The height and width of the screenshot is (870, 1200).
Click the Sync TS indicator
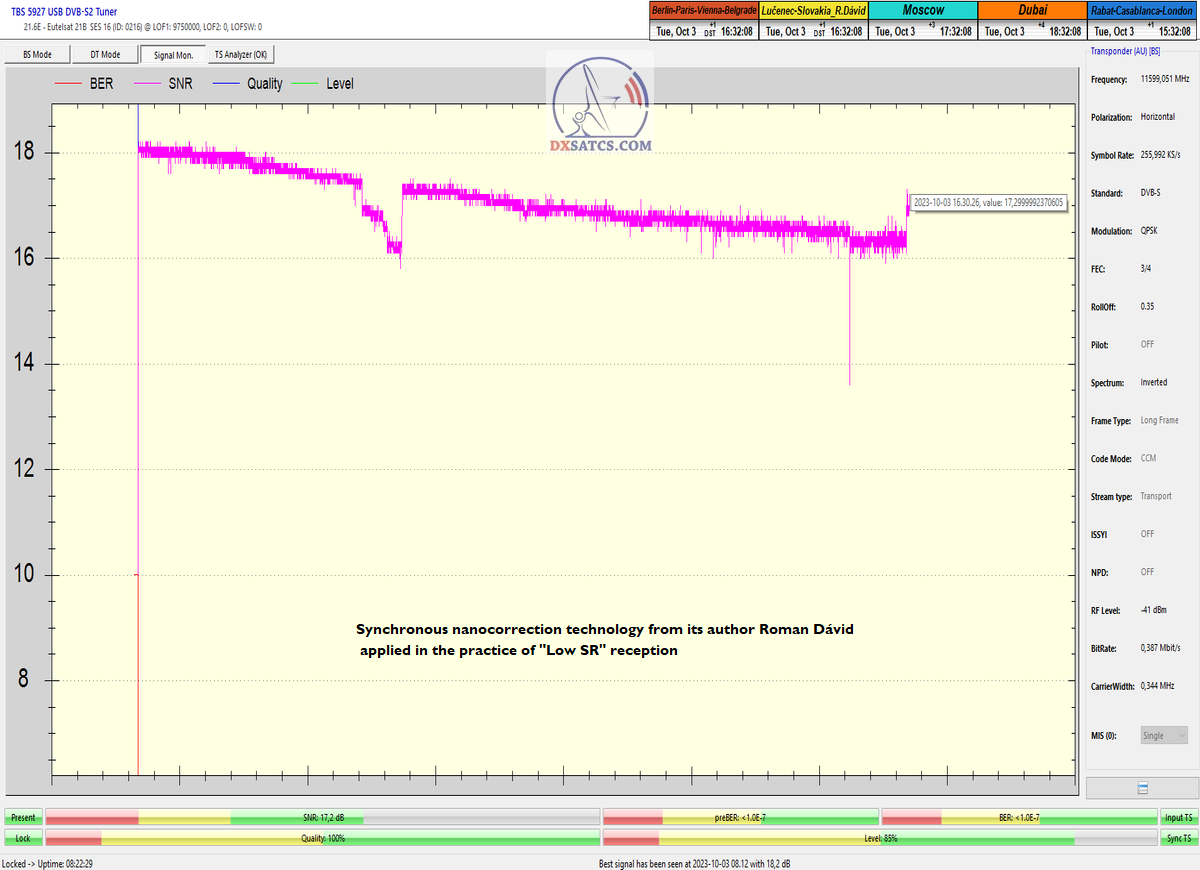[x=1178, y=838]
